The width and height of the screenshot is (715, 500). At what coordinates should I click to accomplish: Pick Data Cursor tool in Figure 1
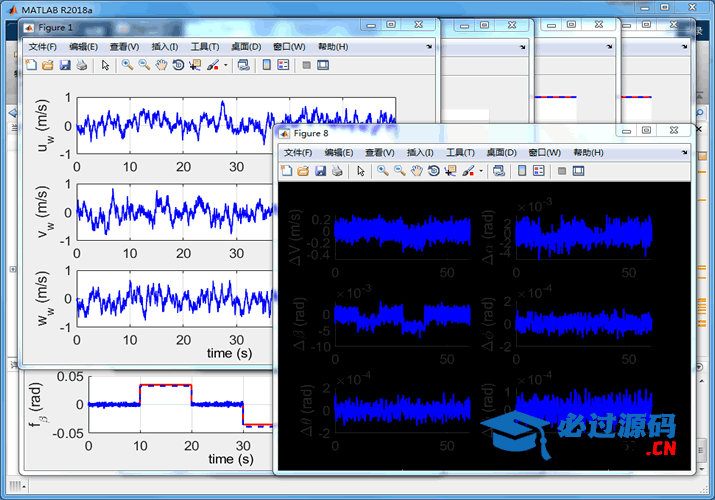(x=195, y=65)
